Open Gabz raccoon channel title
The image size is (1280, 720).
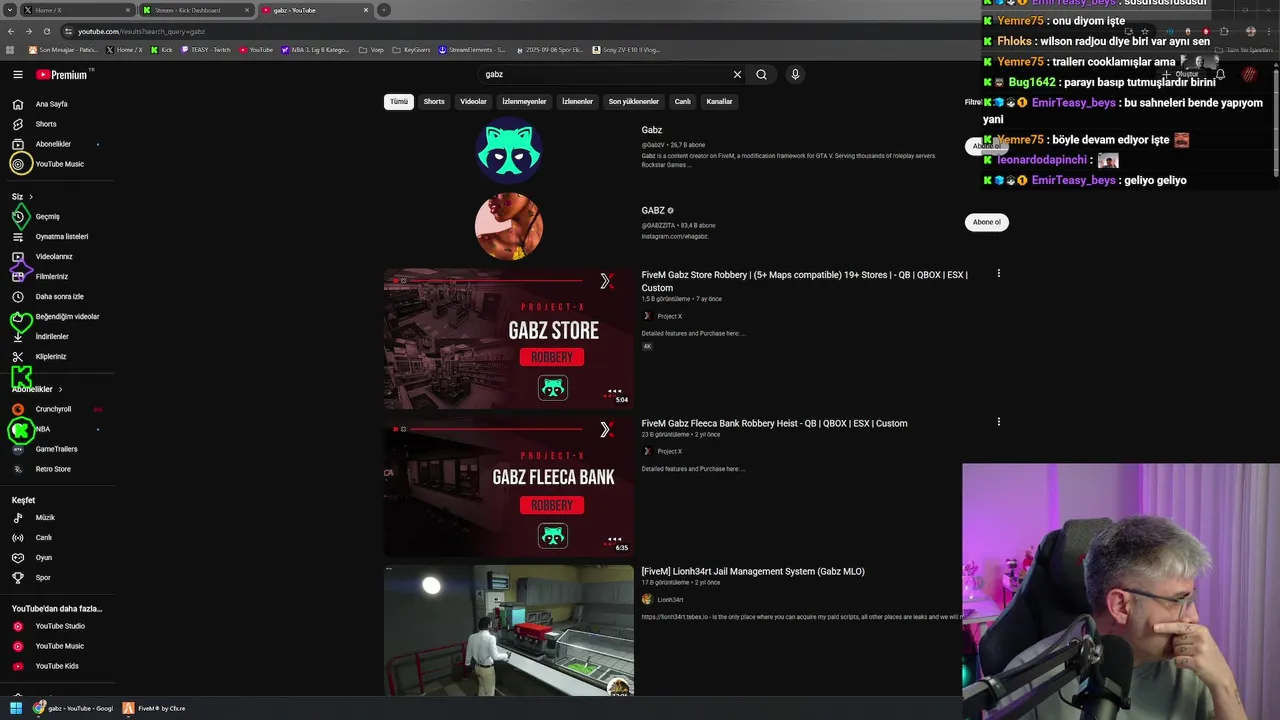[x=652, y=130]
